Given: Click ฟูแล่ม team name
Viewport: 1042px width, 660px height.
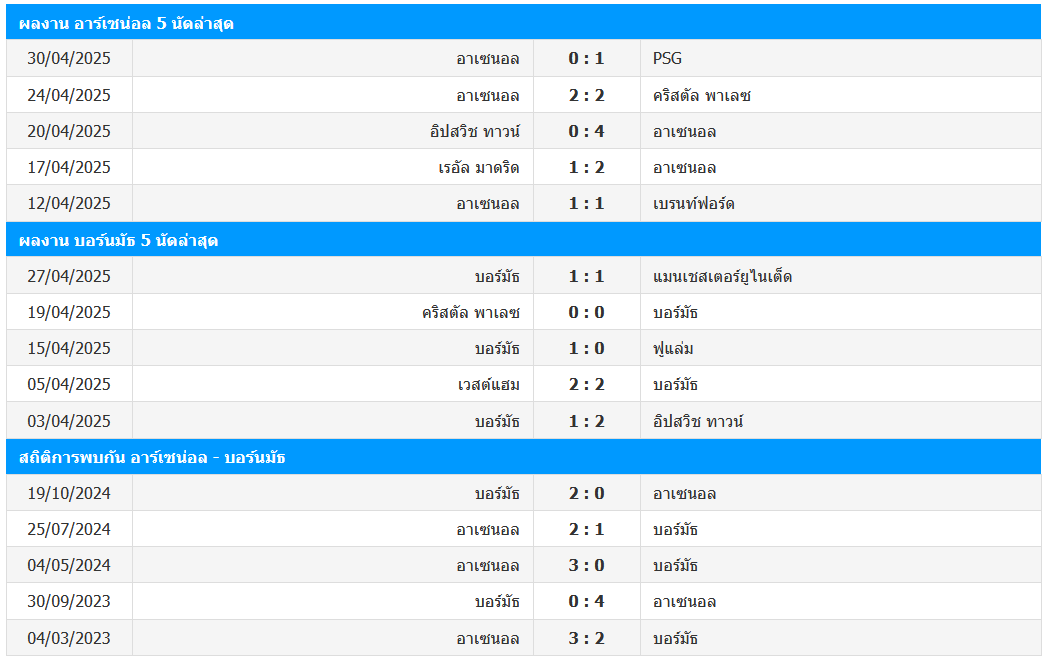Looking at the screenshot, I should 673,348.
